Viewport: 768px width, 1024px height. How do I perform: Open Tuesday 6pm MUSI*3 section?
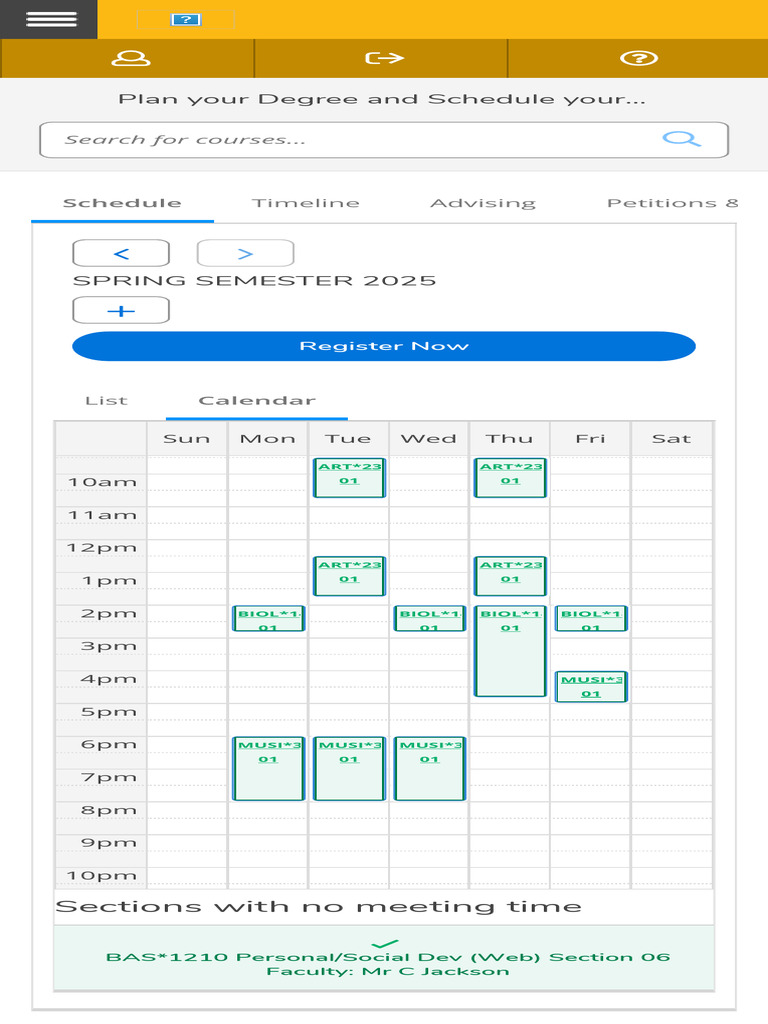pos(349,769)
